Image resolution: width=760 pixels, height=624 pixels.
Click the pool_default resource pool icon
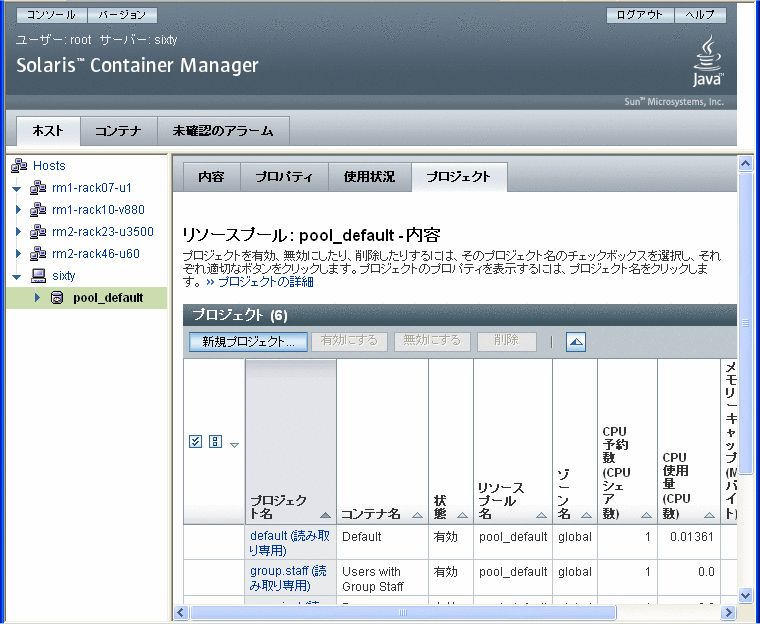pyautogui.click(x=57, y=298)
